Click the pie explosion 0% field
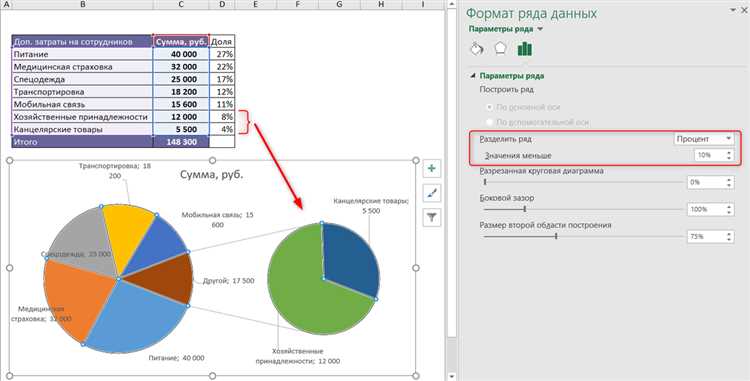The width and height of the screenshot is (750, 381). [706, 182]
